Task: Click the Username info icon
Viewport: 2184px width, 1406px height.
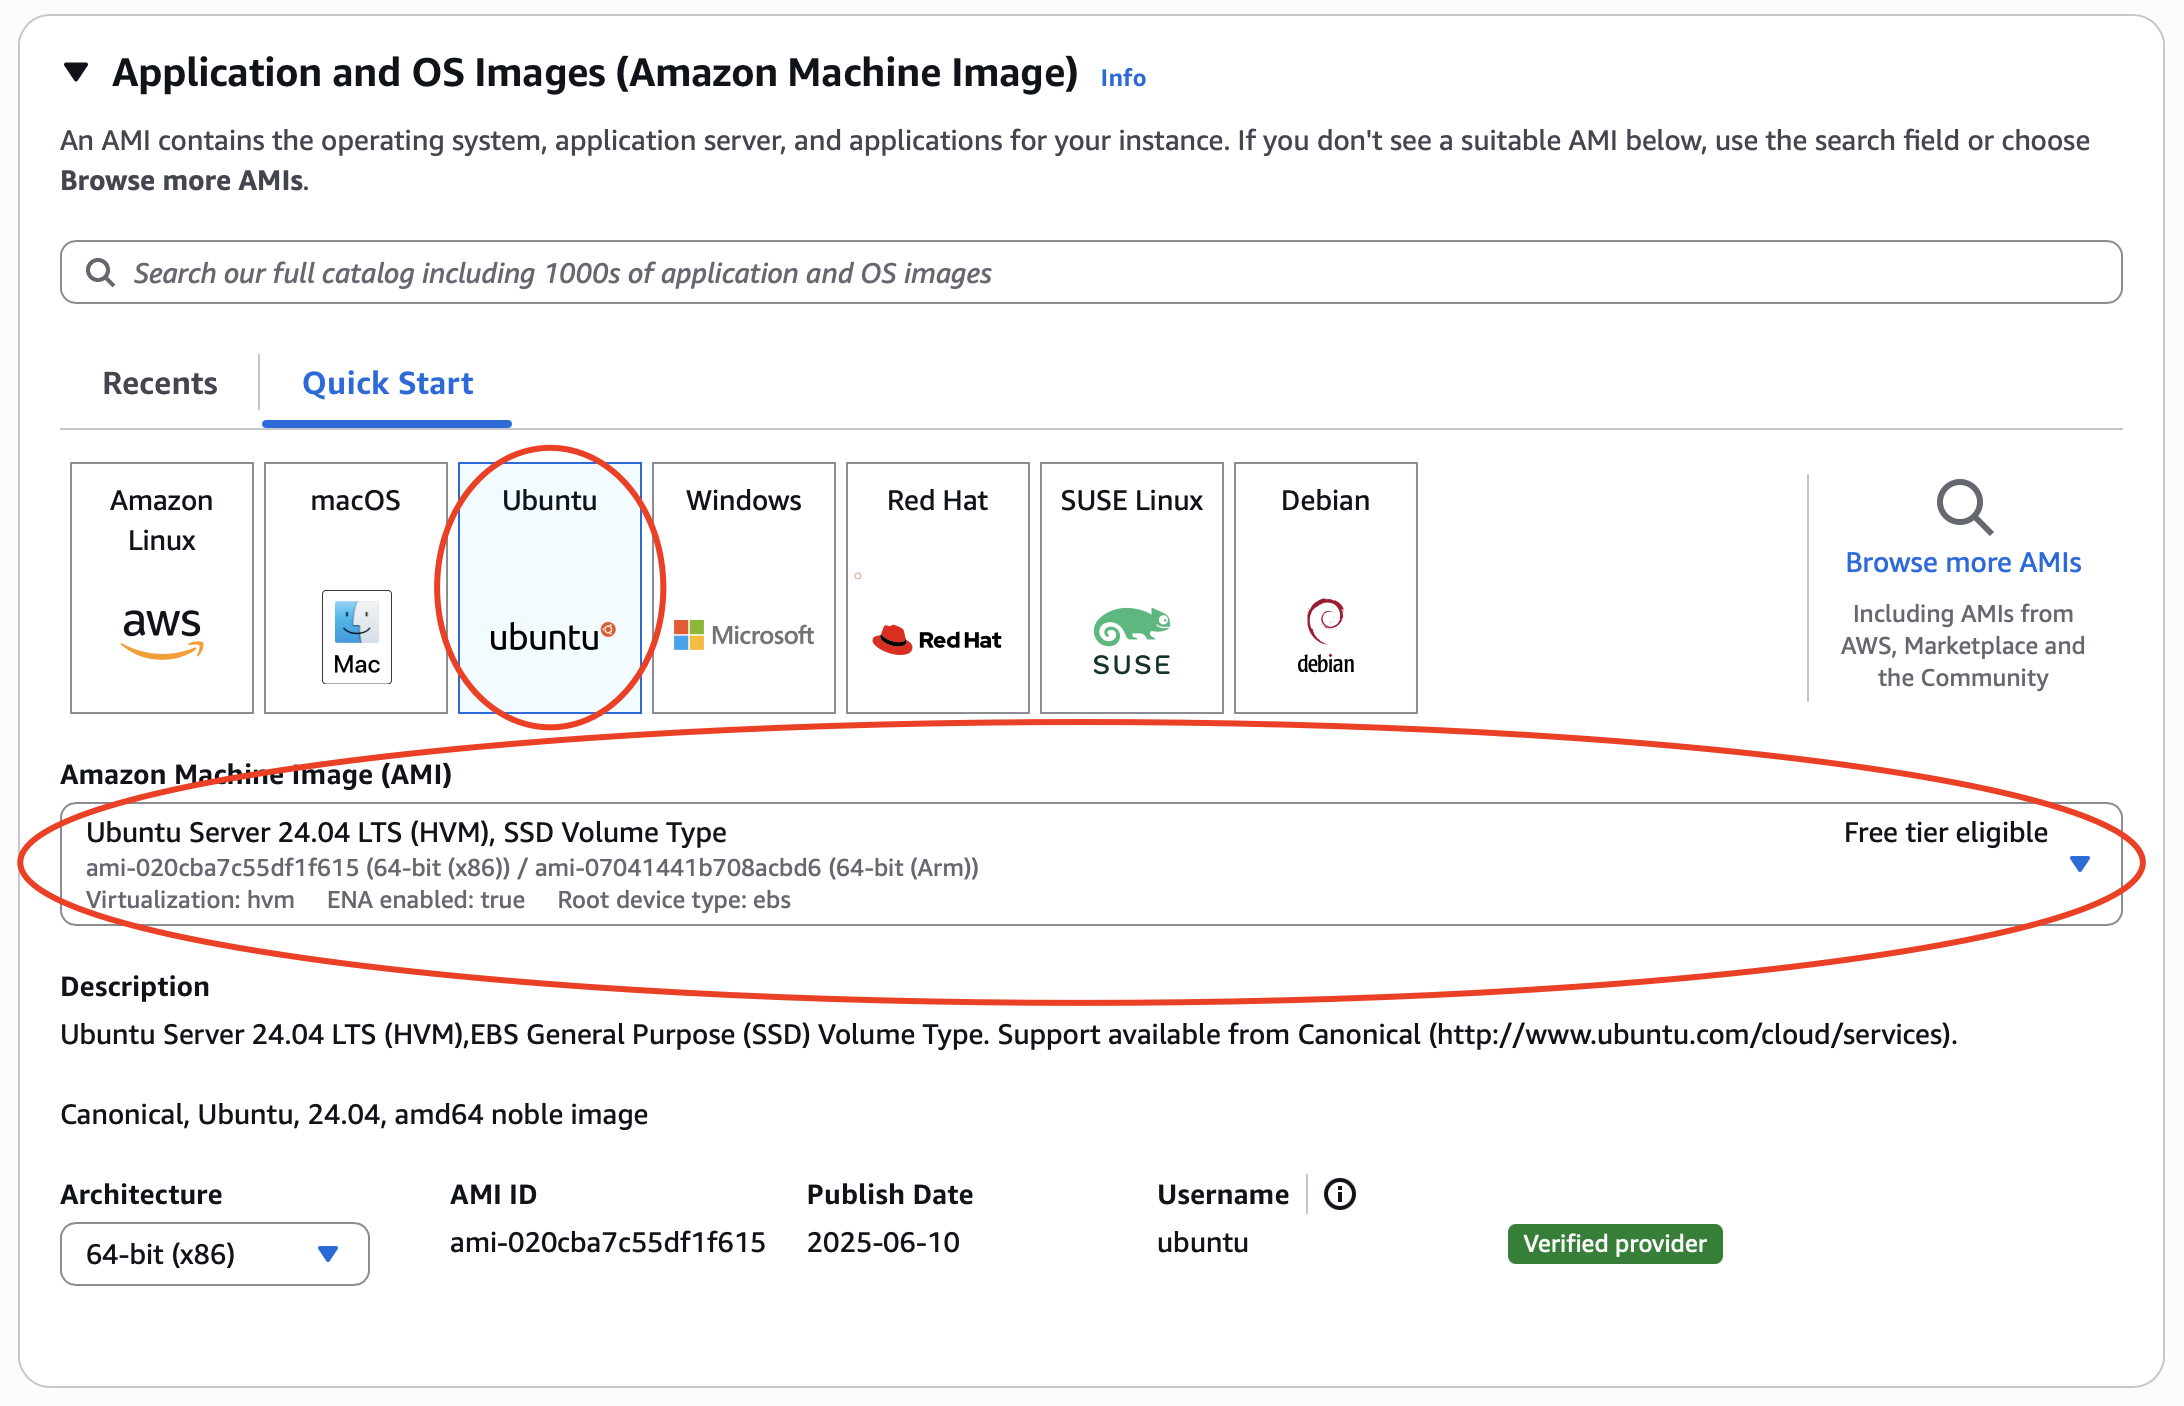Action: point(1340,1194)
